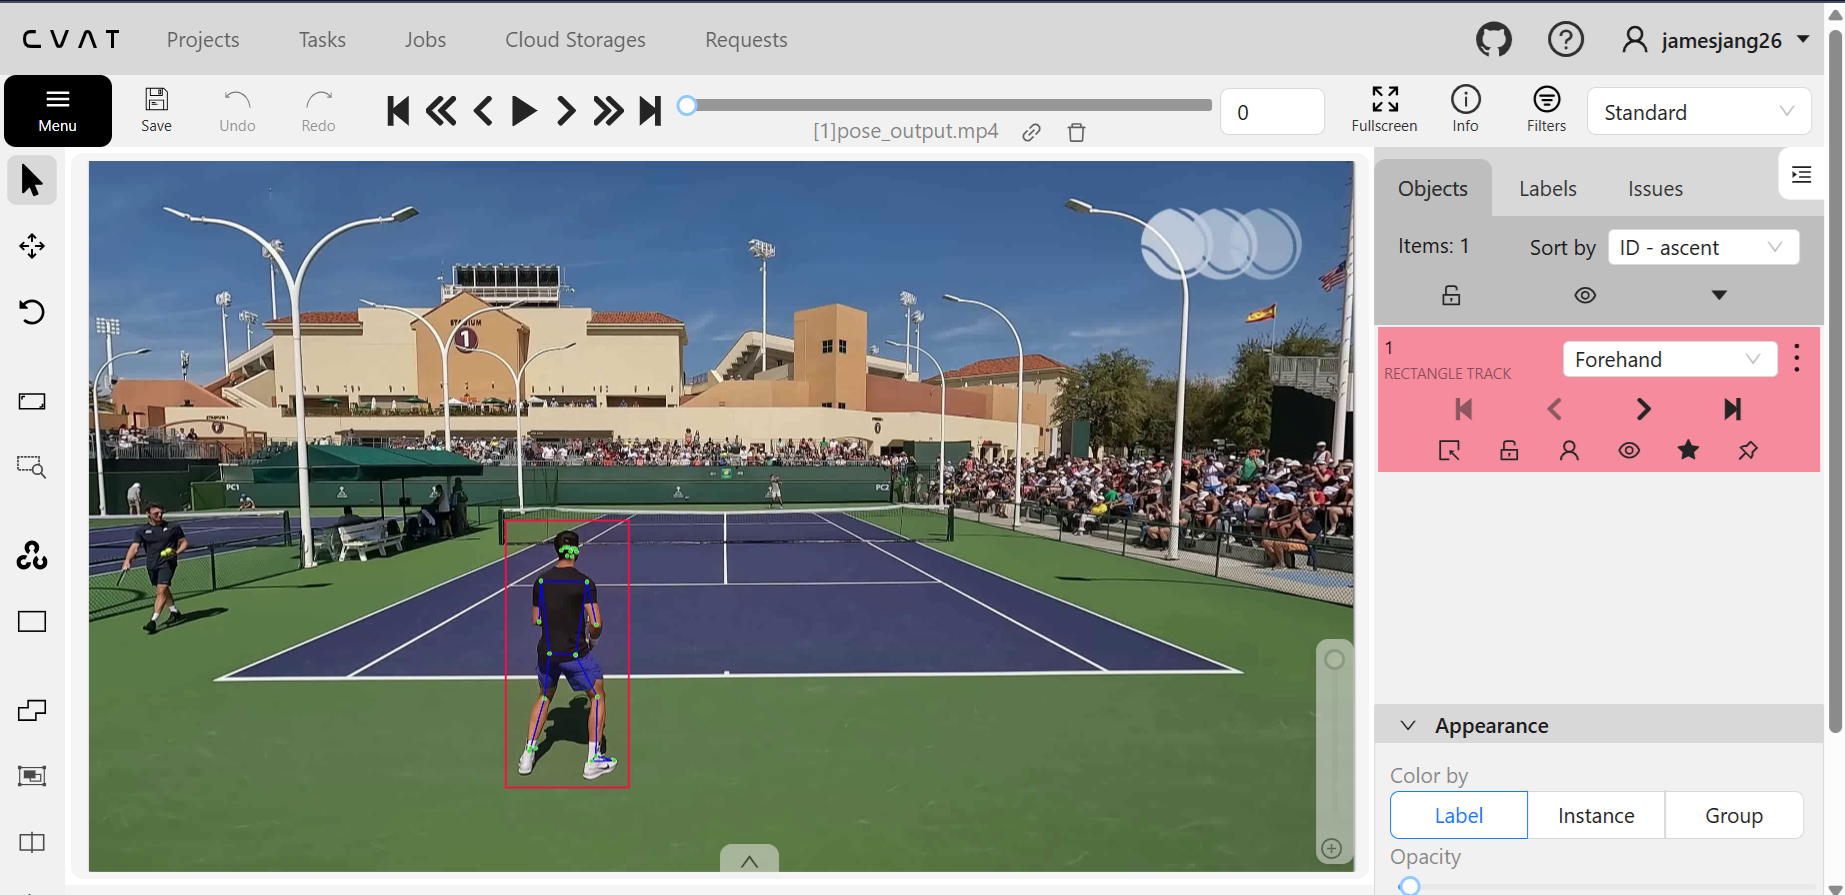Click the Save icon
The width and height of the screenshot is (1845, 895).
coord(156,110)
